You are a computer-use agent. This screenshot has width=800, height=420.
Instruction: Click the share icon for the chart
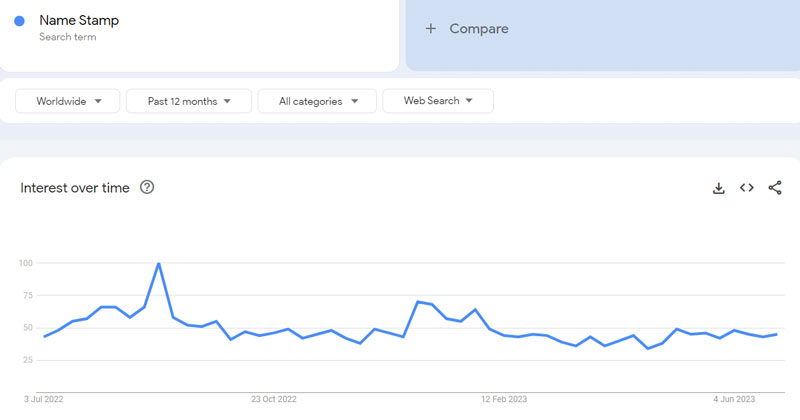[x=775, y=188]
